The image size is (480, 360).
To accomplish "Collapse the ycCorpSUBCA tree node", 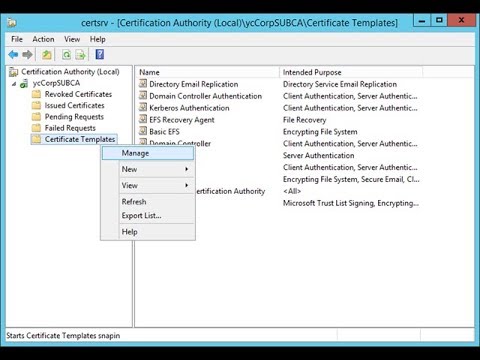I will (x=14, y=84).
